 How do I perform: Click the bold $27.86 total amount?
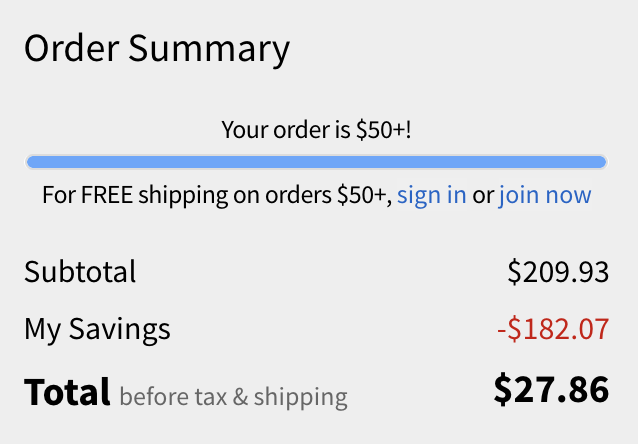(x=551, y=390)
